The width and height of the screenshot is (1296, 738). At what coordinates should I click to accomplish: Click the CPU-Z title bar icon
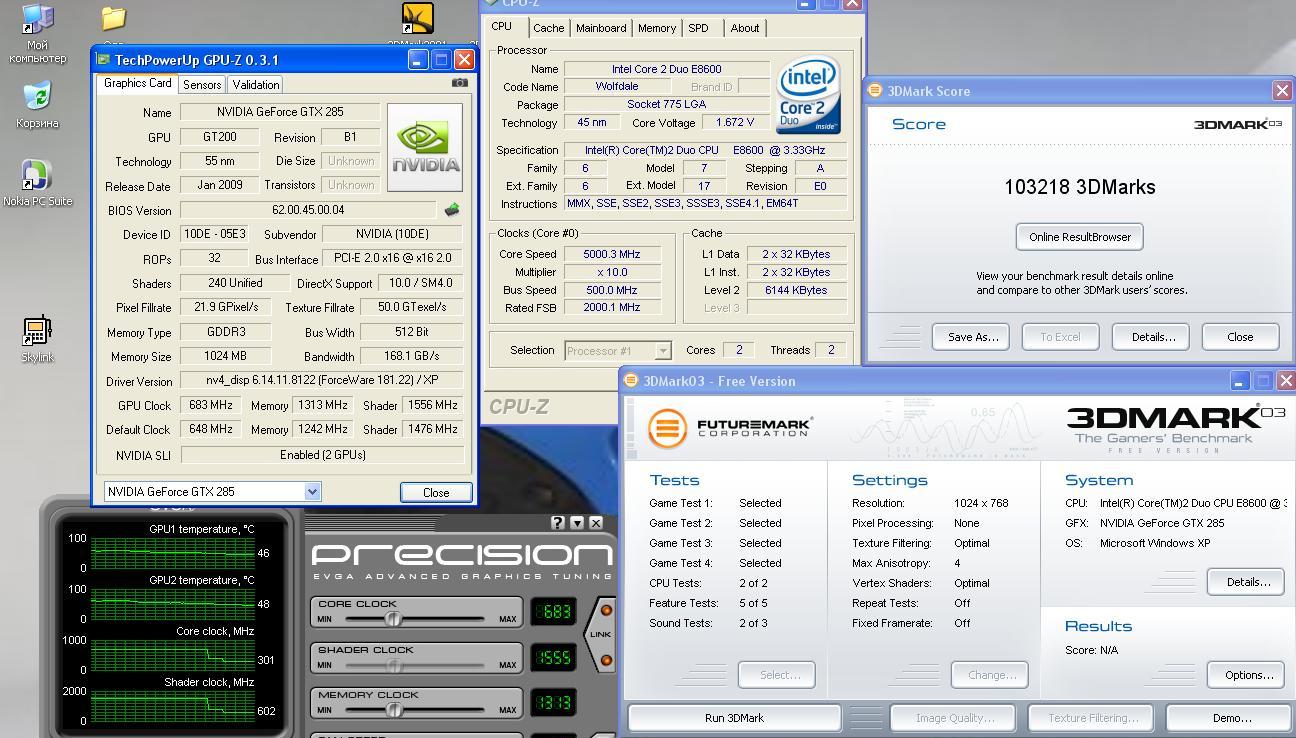(491, 3)
